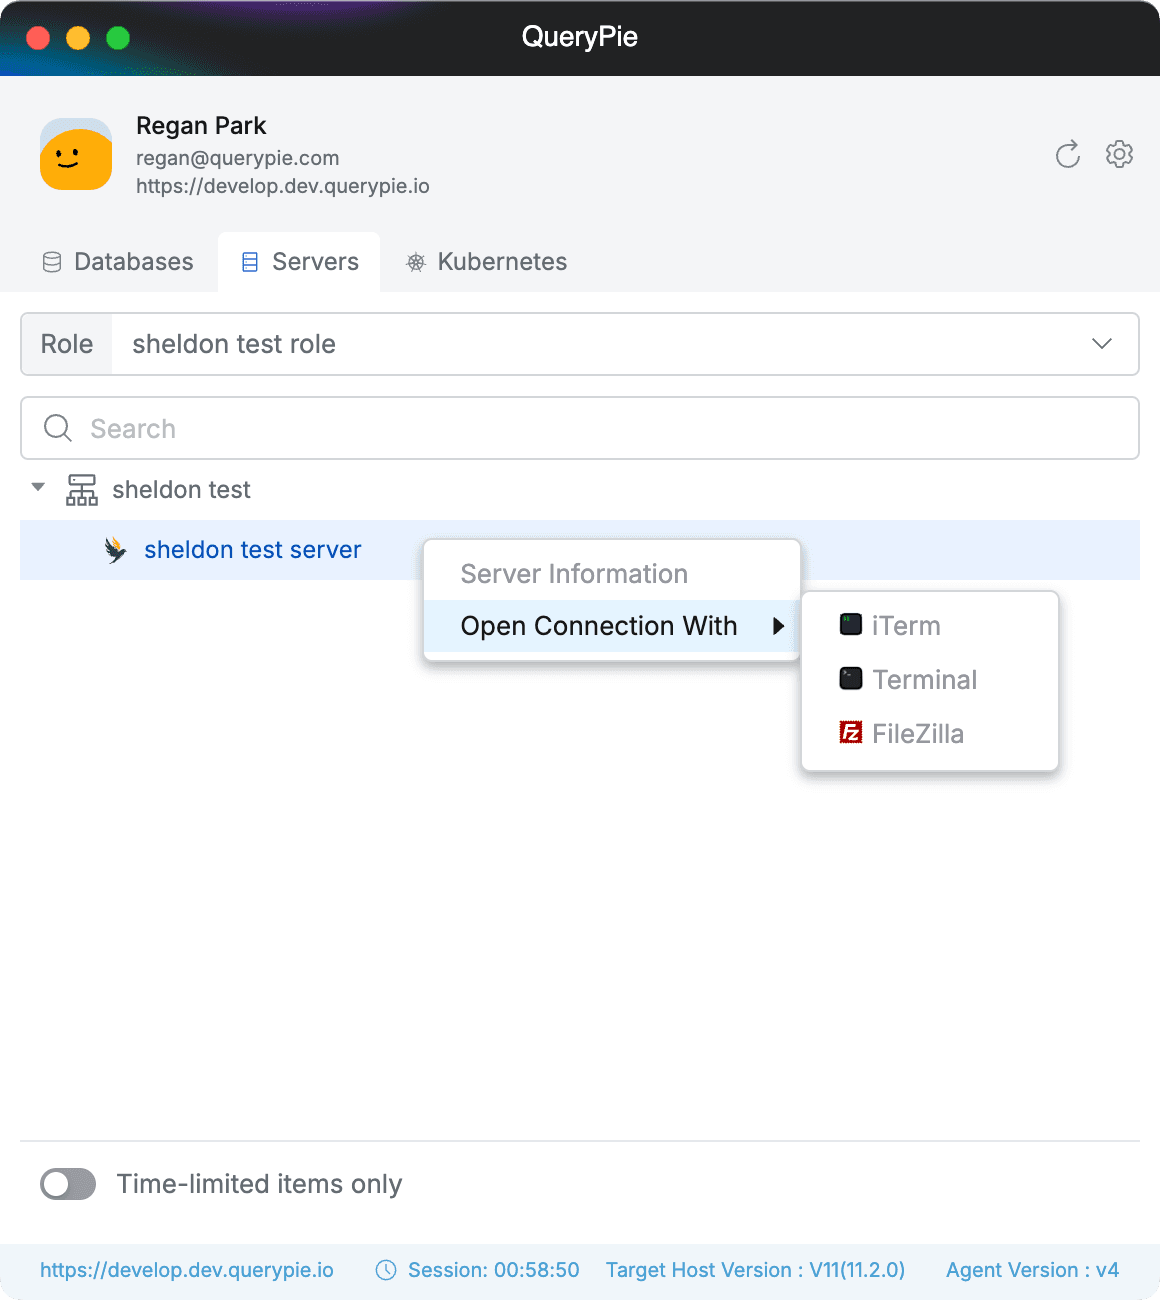This screenshot has width=1160, height=1300.
Task: Click the Terminal app icon
Action: click(851, 678)
